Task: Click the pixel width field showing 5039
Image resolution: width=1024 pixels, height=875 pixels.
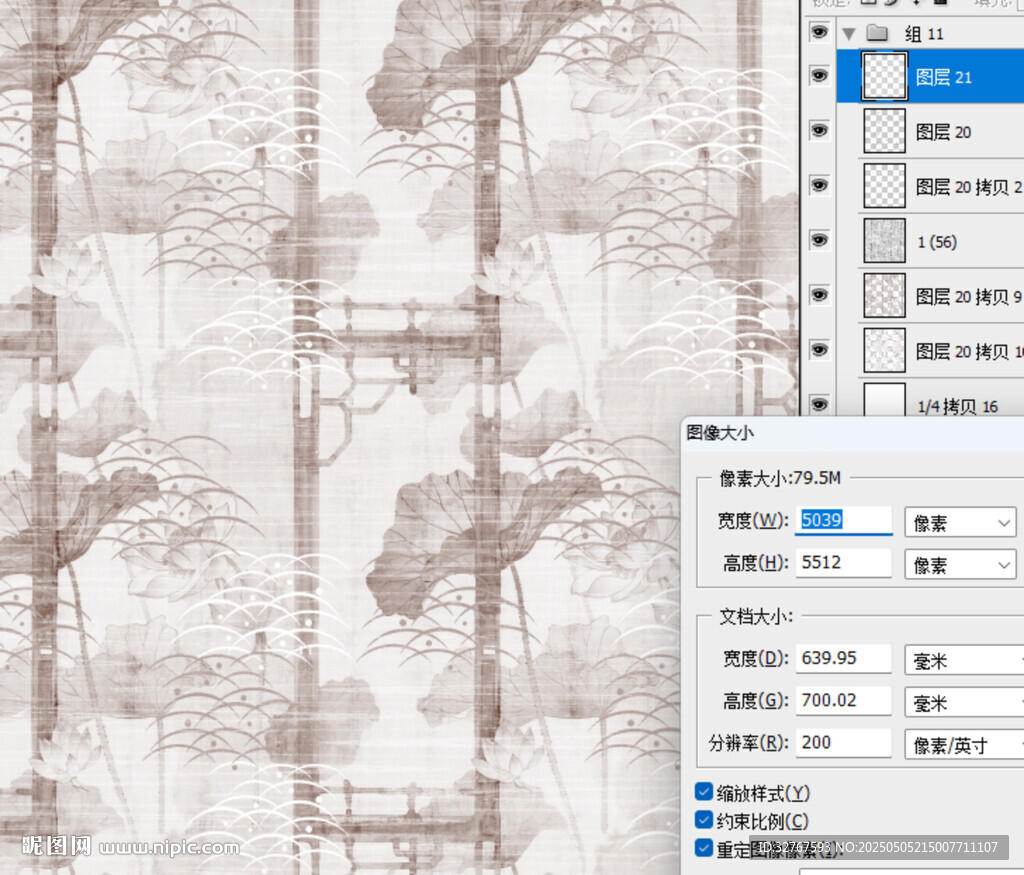Action: [843, 520]
